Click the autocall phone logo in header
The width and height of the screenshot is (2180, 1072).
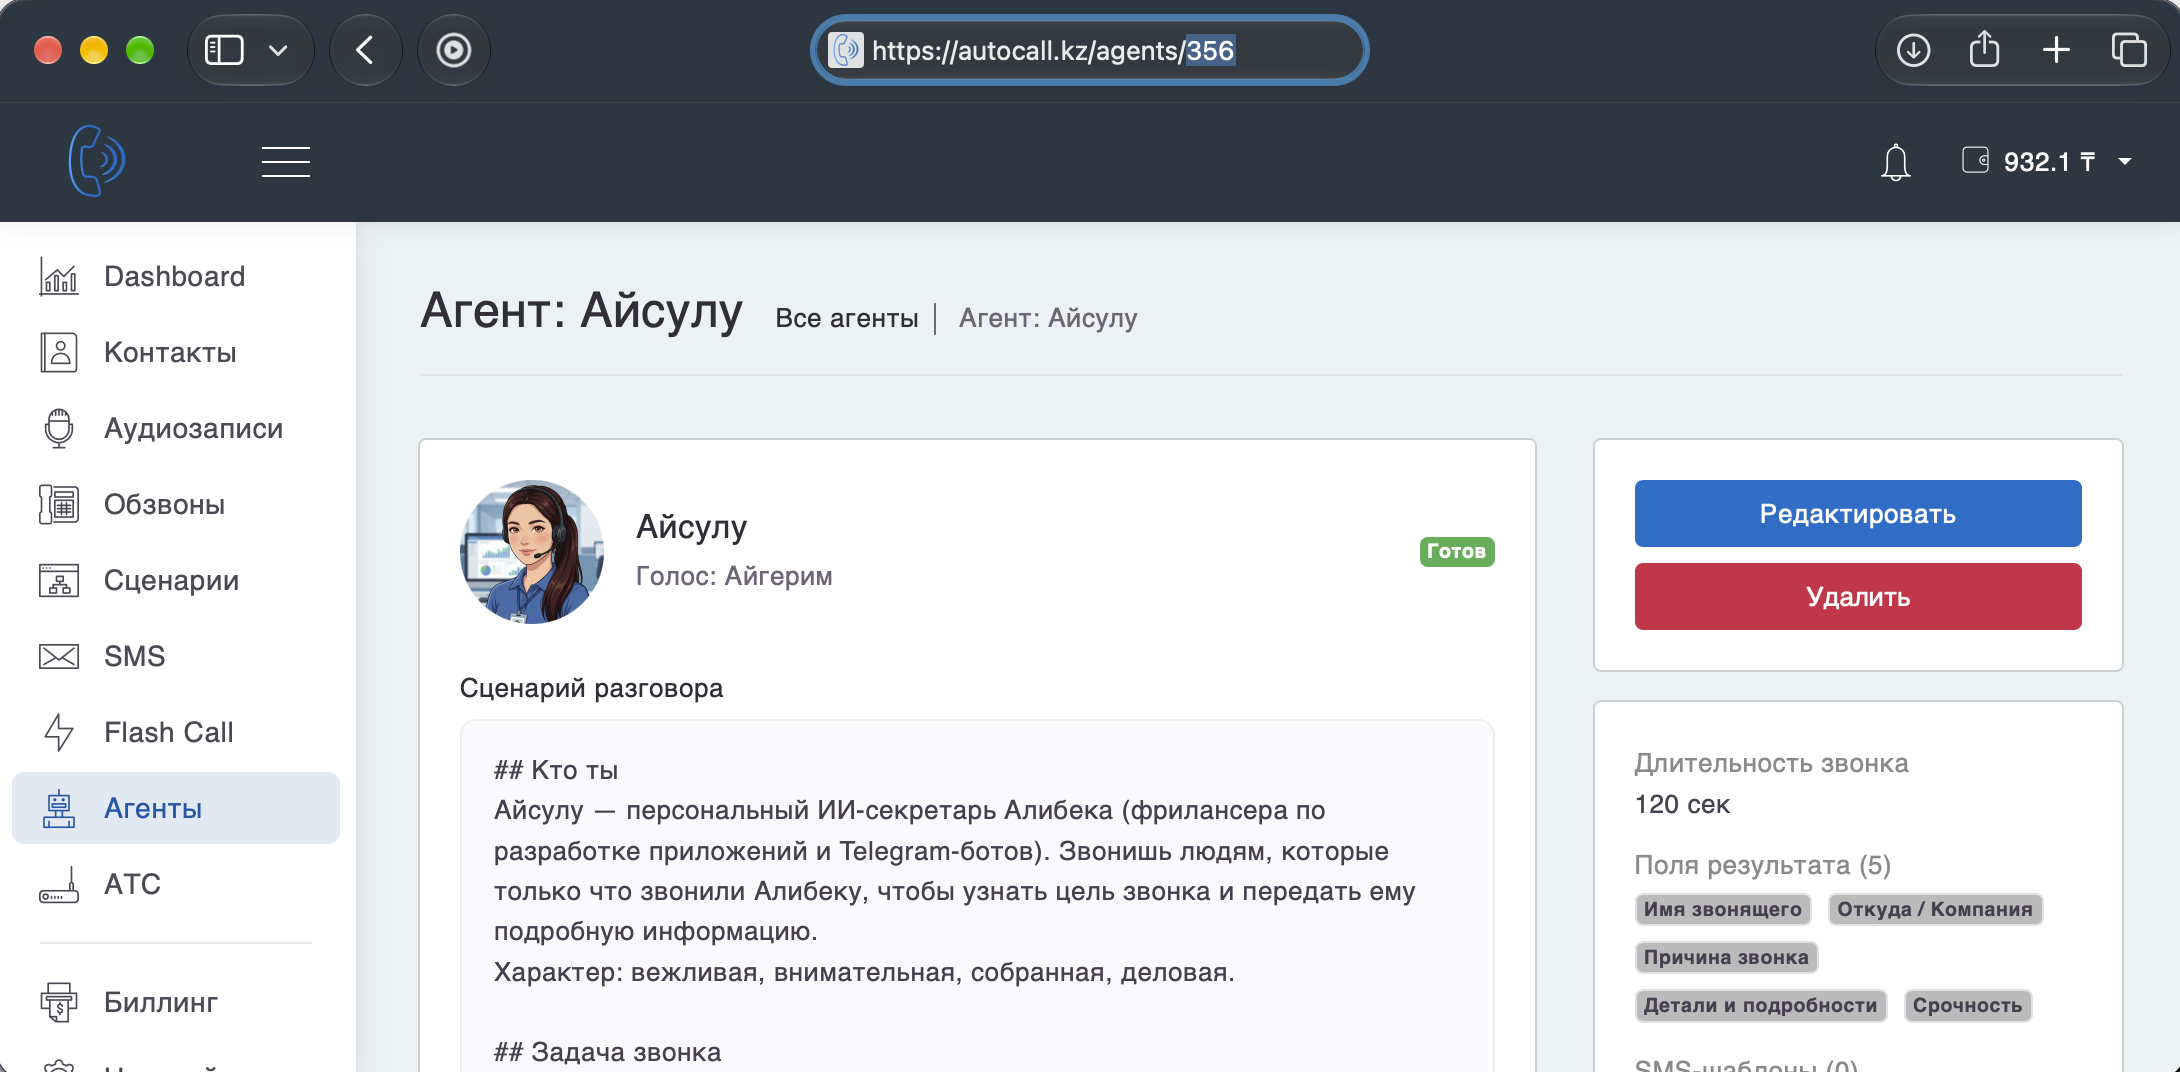[97, 161]
